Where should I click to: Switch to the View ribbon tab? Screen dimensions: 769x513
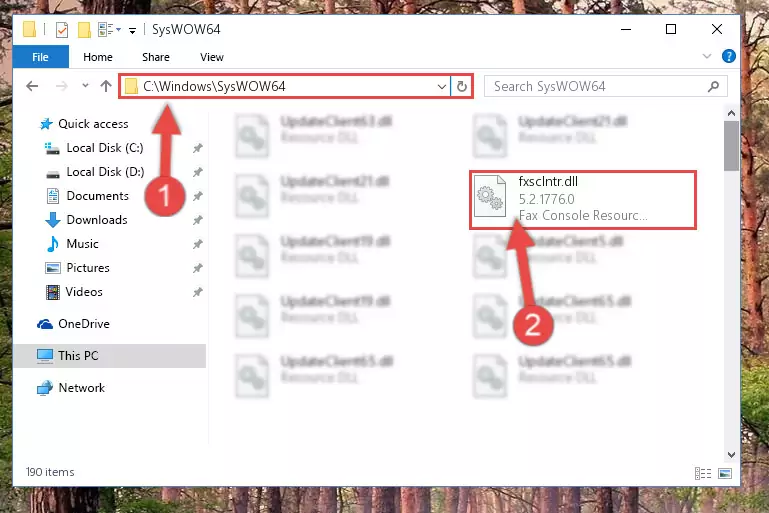click(212, 57)
